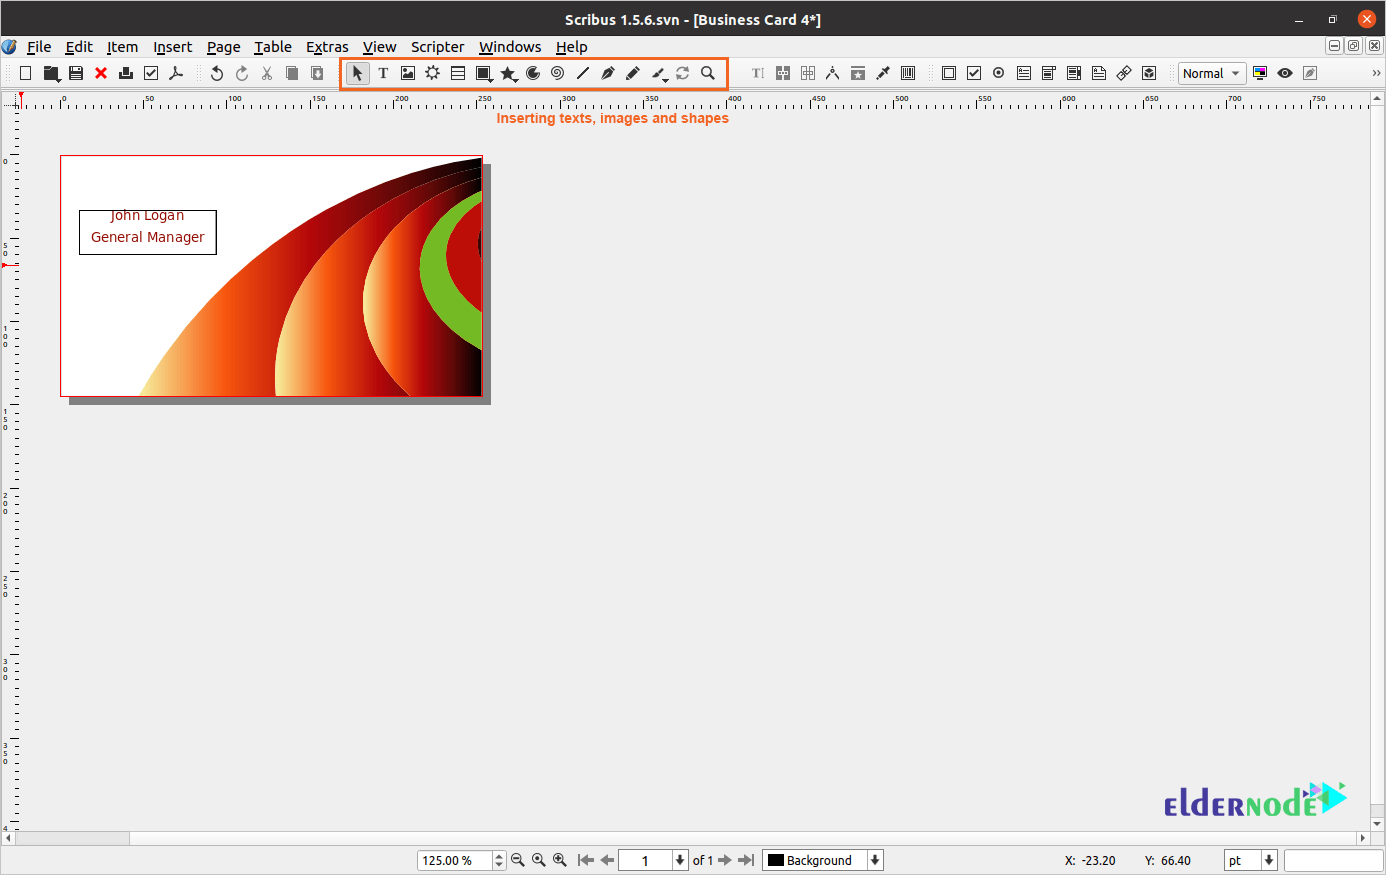Select the Bezier Curve pen tool

click(608, 73)
